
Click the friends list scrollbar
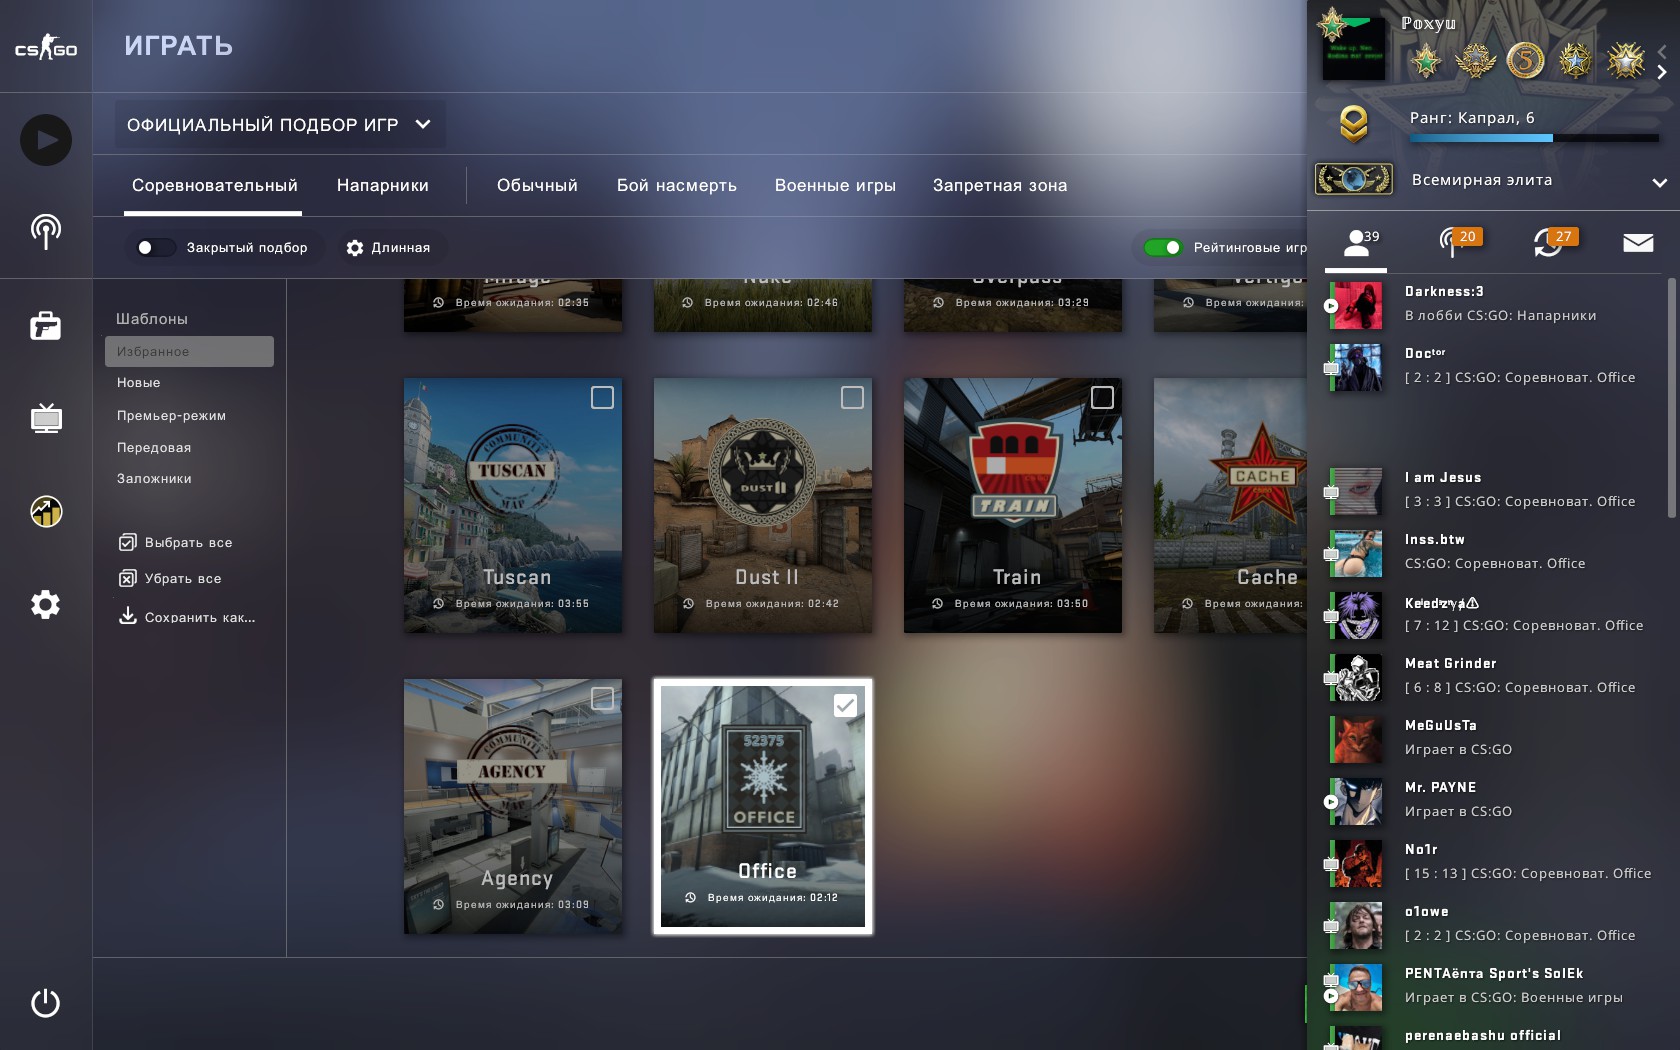pos(1672,398)
